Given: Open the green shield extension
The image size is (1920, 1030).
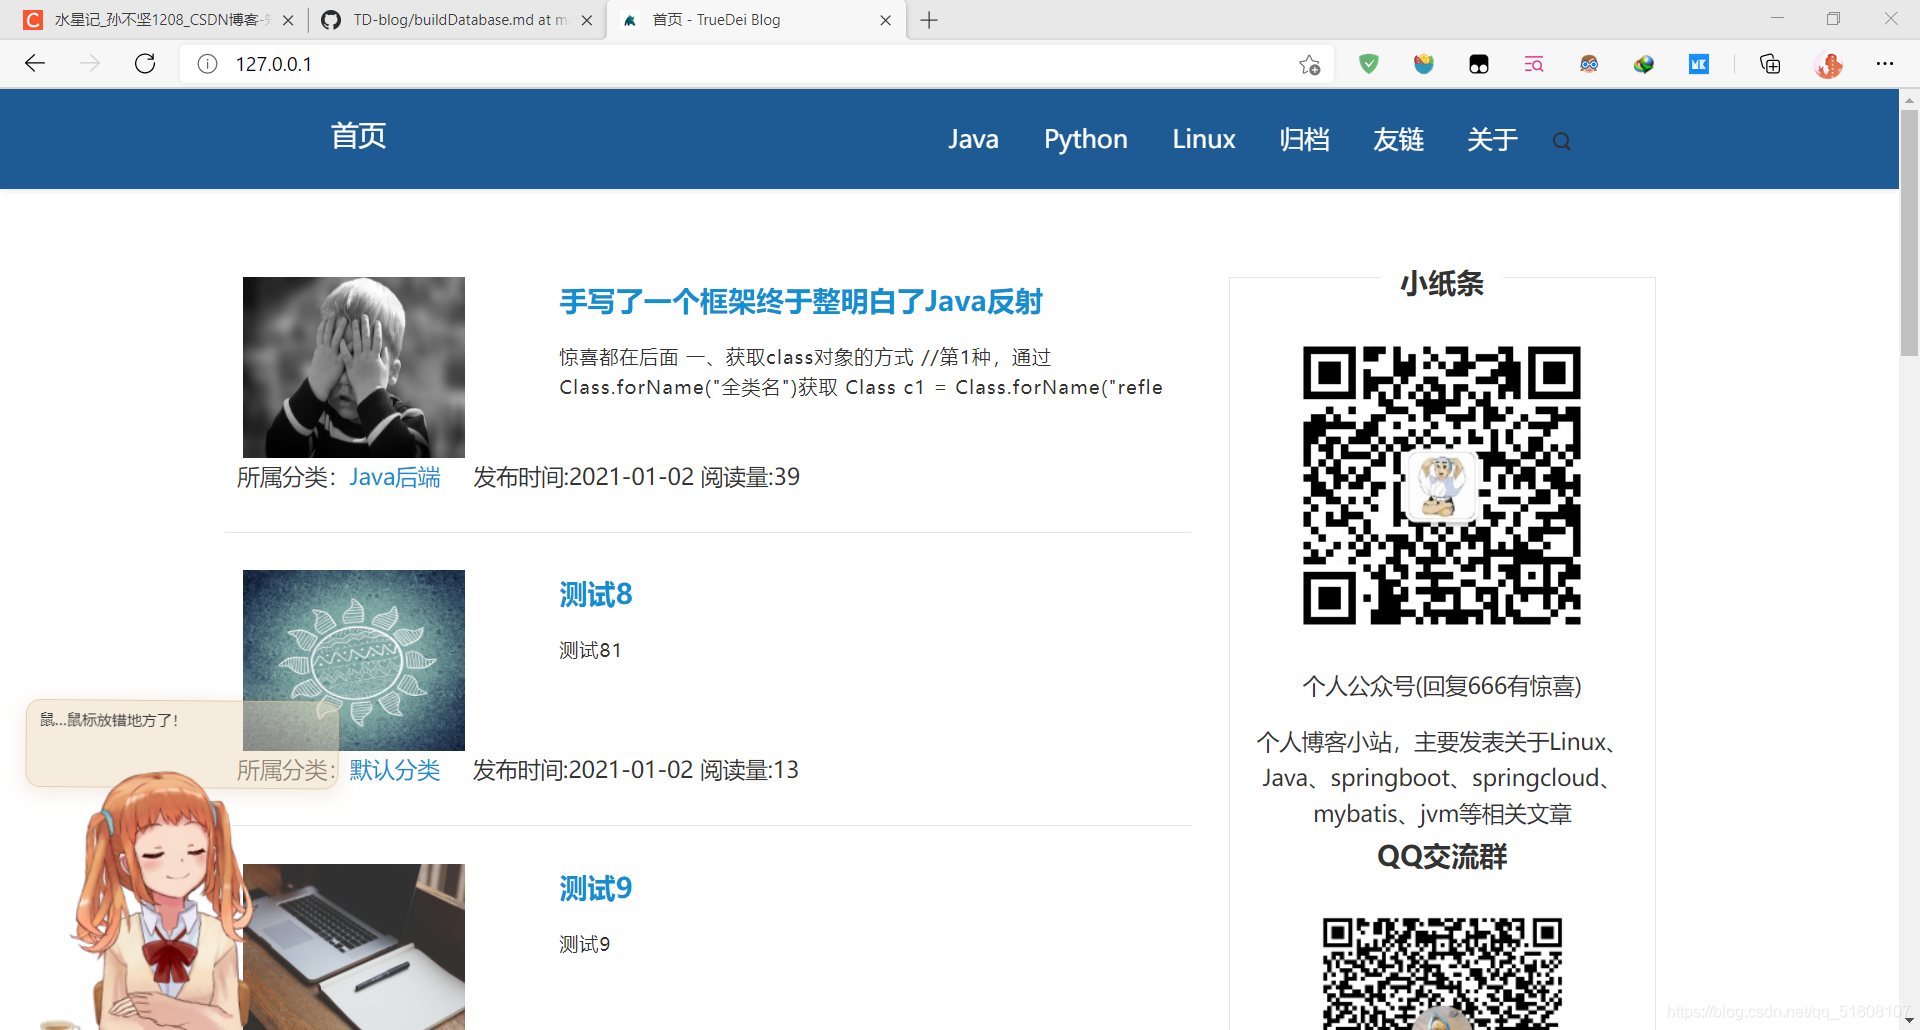Looking at the screenshot, I should [x=1369, y=64].
